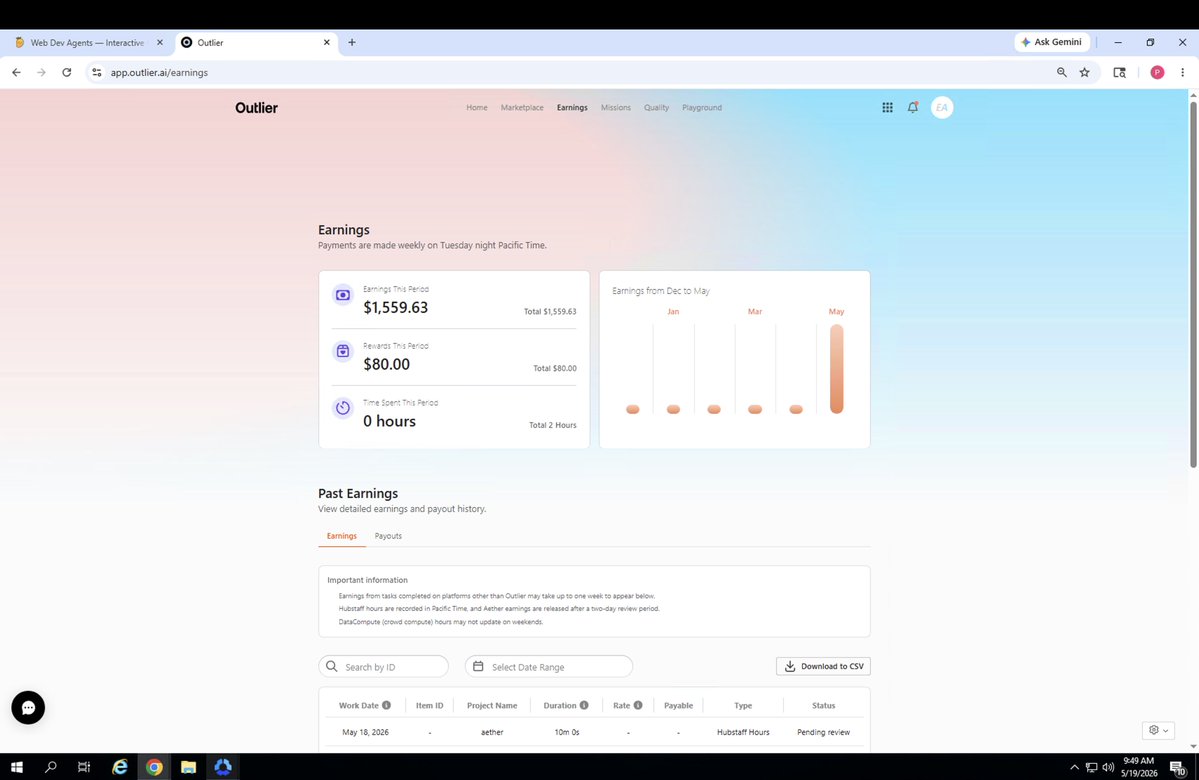The width and height of the screenshot is (1199, 780).
Task: Click the Mar marker in earnings chart
Action: coord(755,409)
